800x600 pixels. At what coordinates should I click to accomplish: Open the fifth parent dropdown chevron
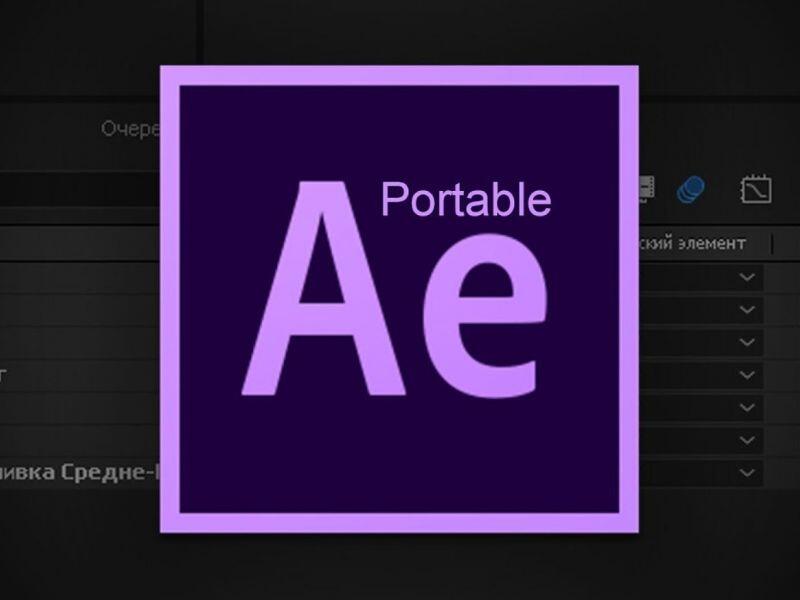747,408
